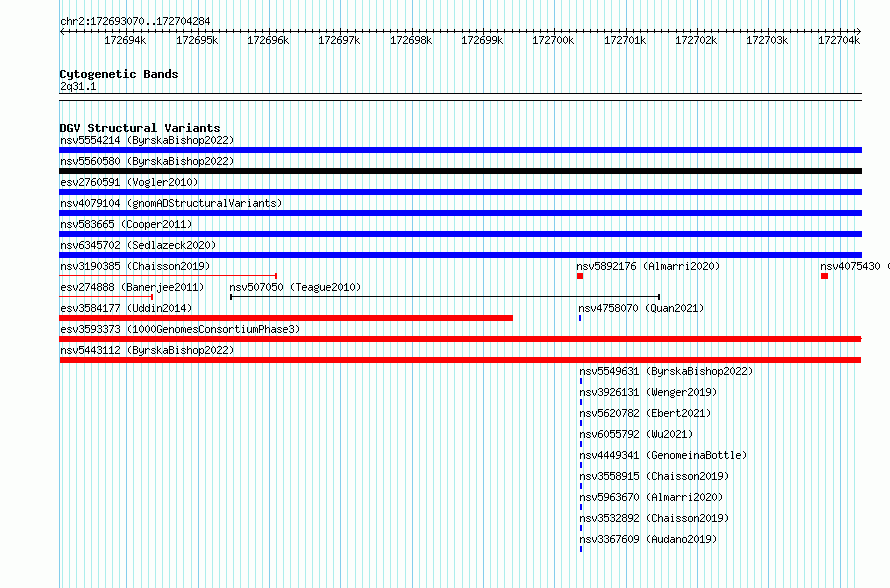Open nsv3926131 (Wenger2019) variant

[x=648, y=392]
